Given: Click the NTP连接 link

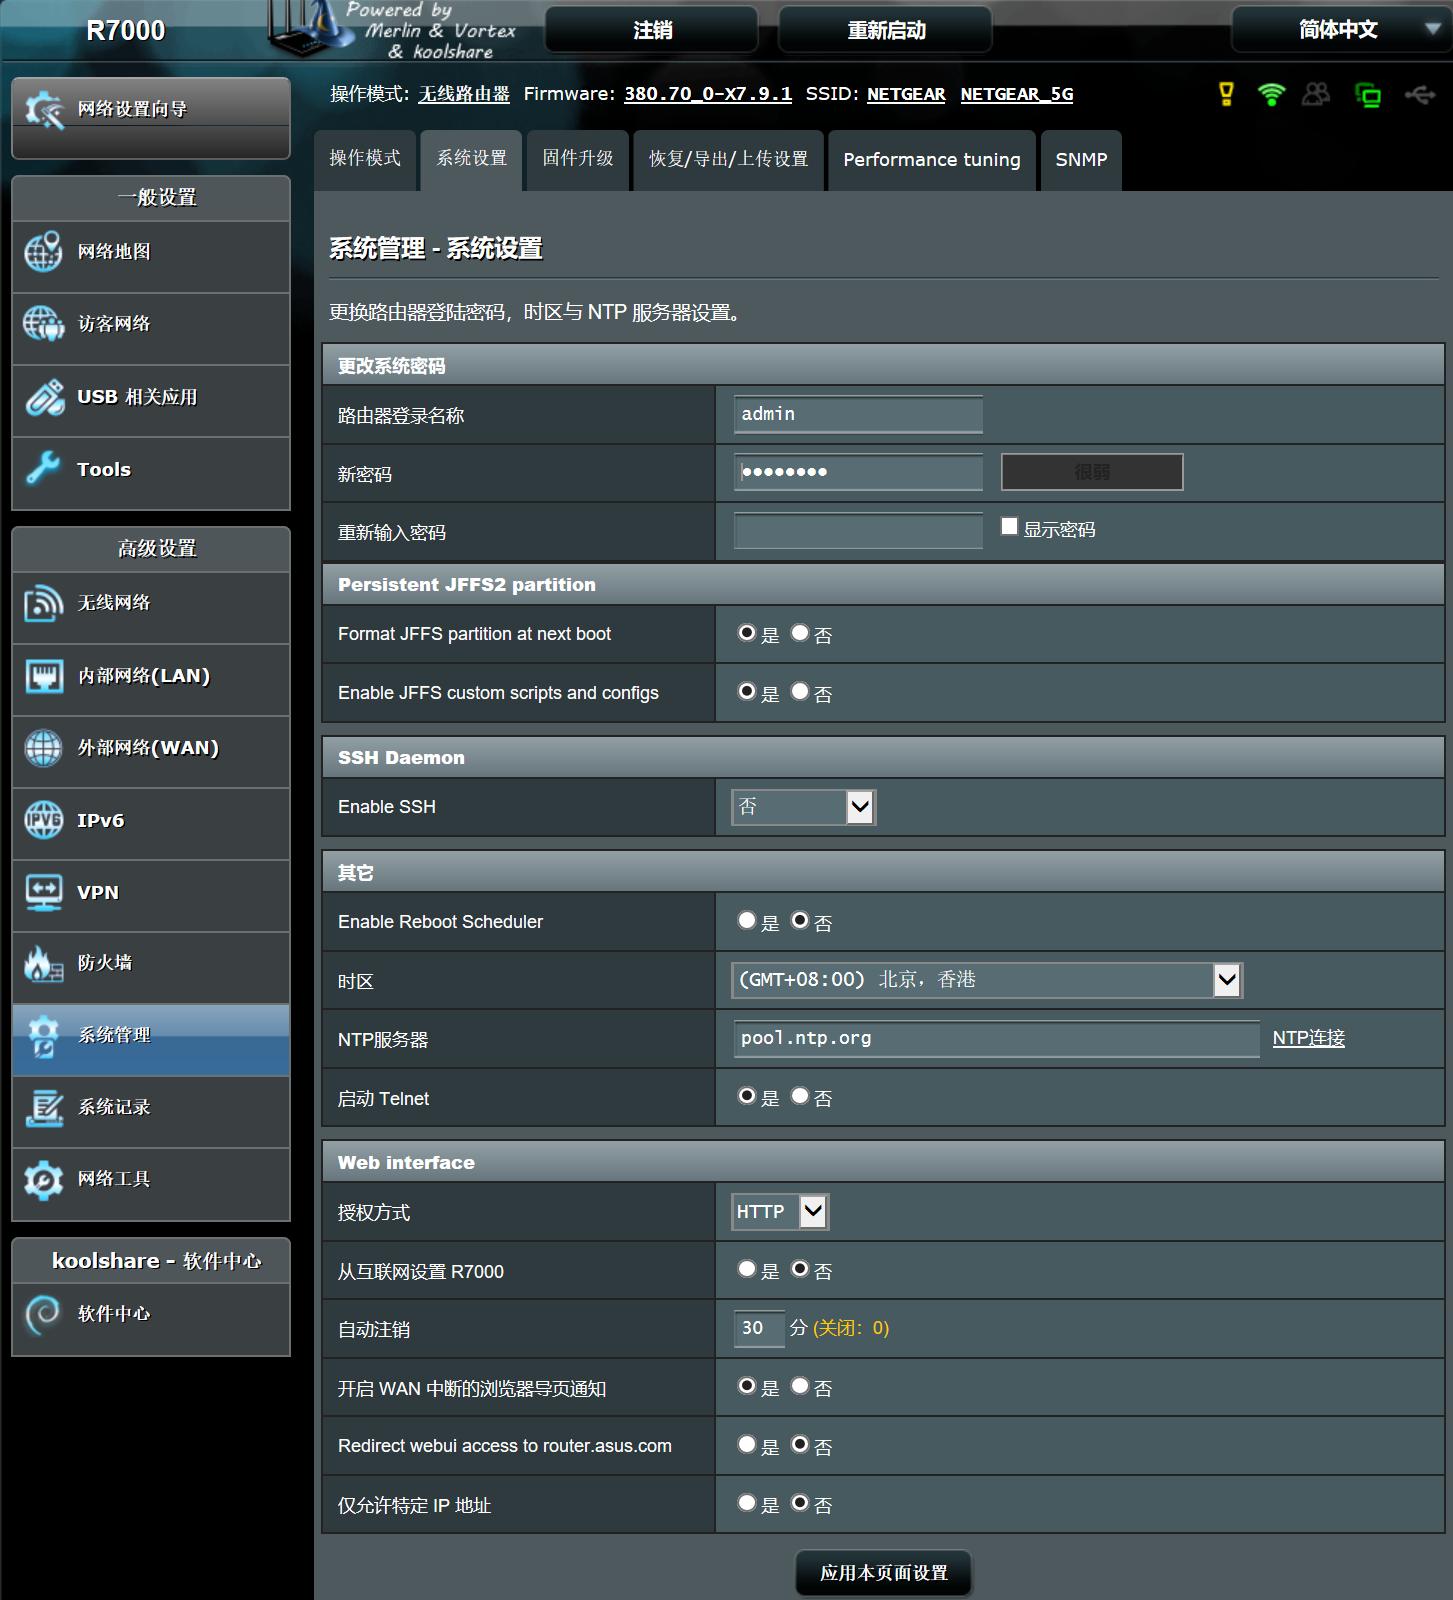Looking at the screenshot, I should pyautogui.click(x=1308, y=1038).
